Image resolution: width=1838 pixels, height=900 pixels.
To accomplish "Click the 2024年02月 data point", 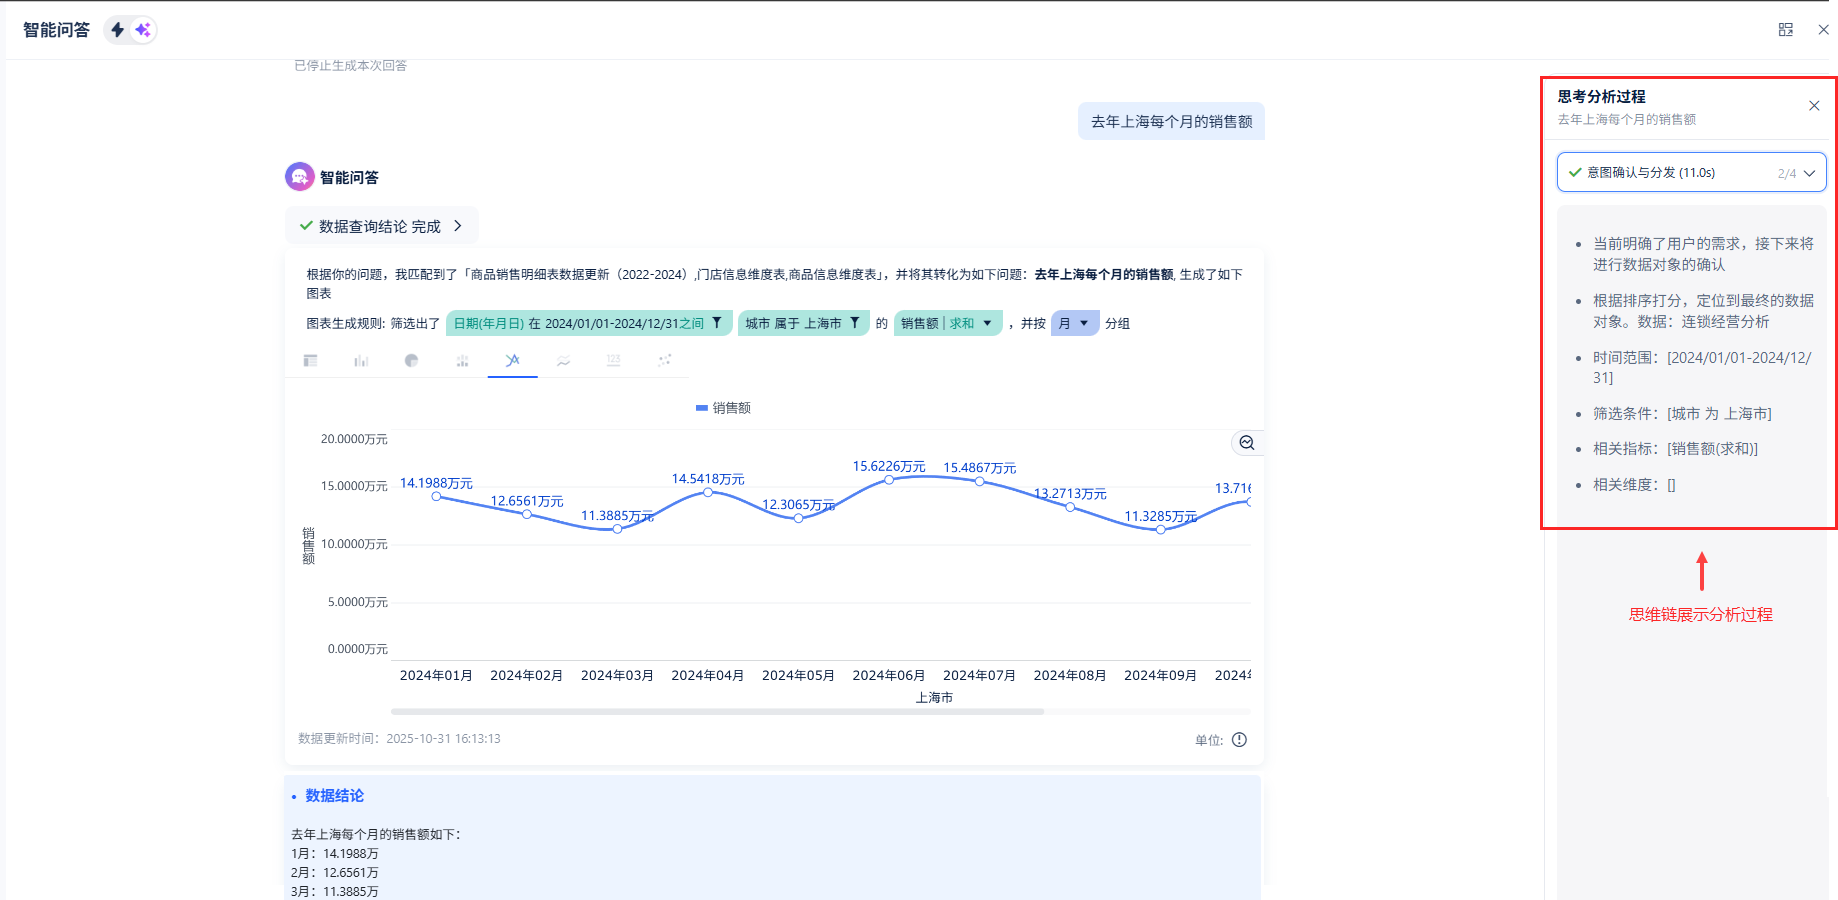I will pos(527,514).
